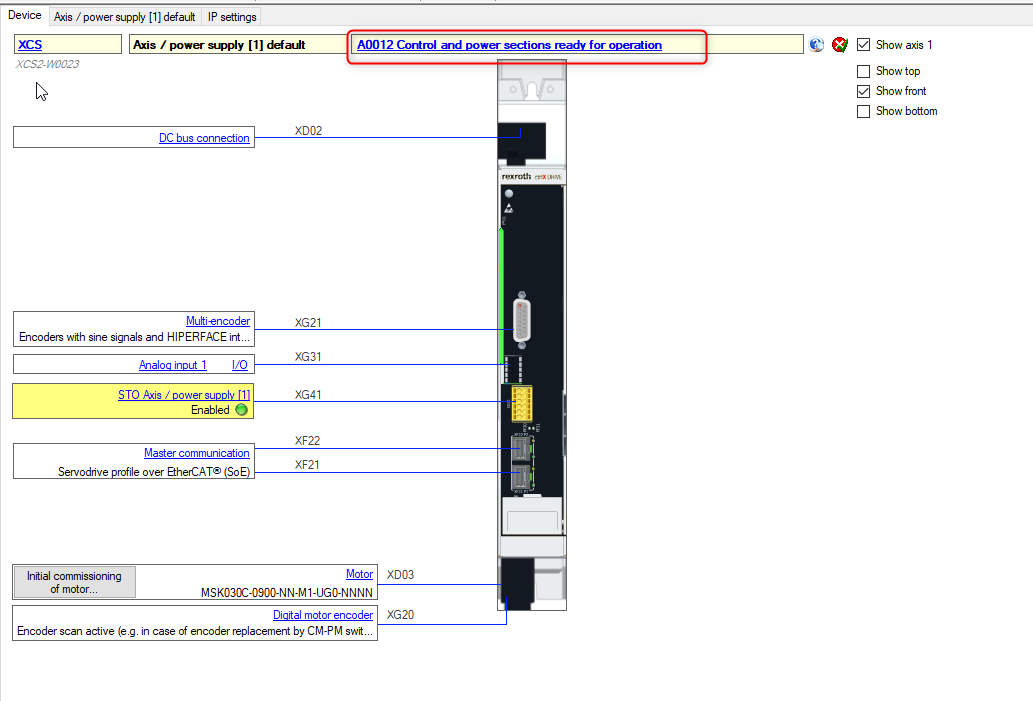This screenshot has height=701, width=1033.
Task: Enable the Show top checkbox
Action: (864, 72)
